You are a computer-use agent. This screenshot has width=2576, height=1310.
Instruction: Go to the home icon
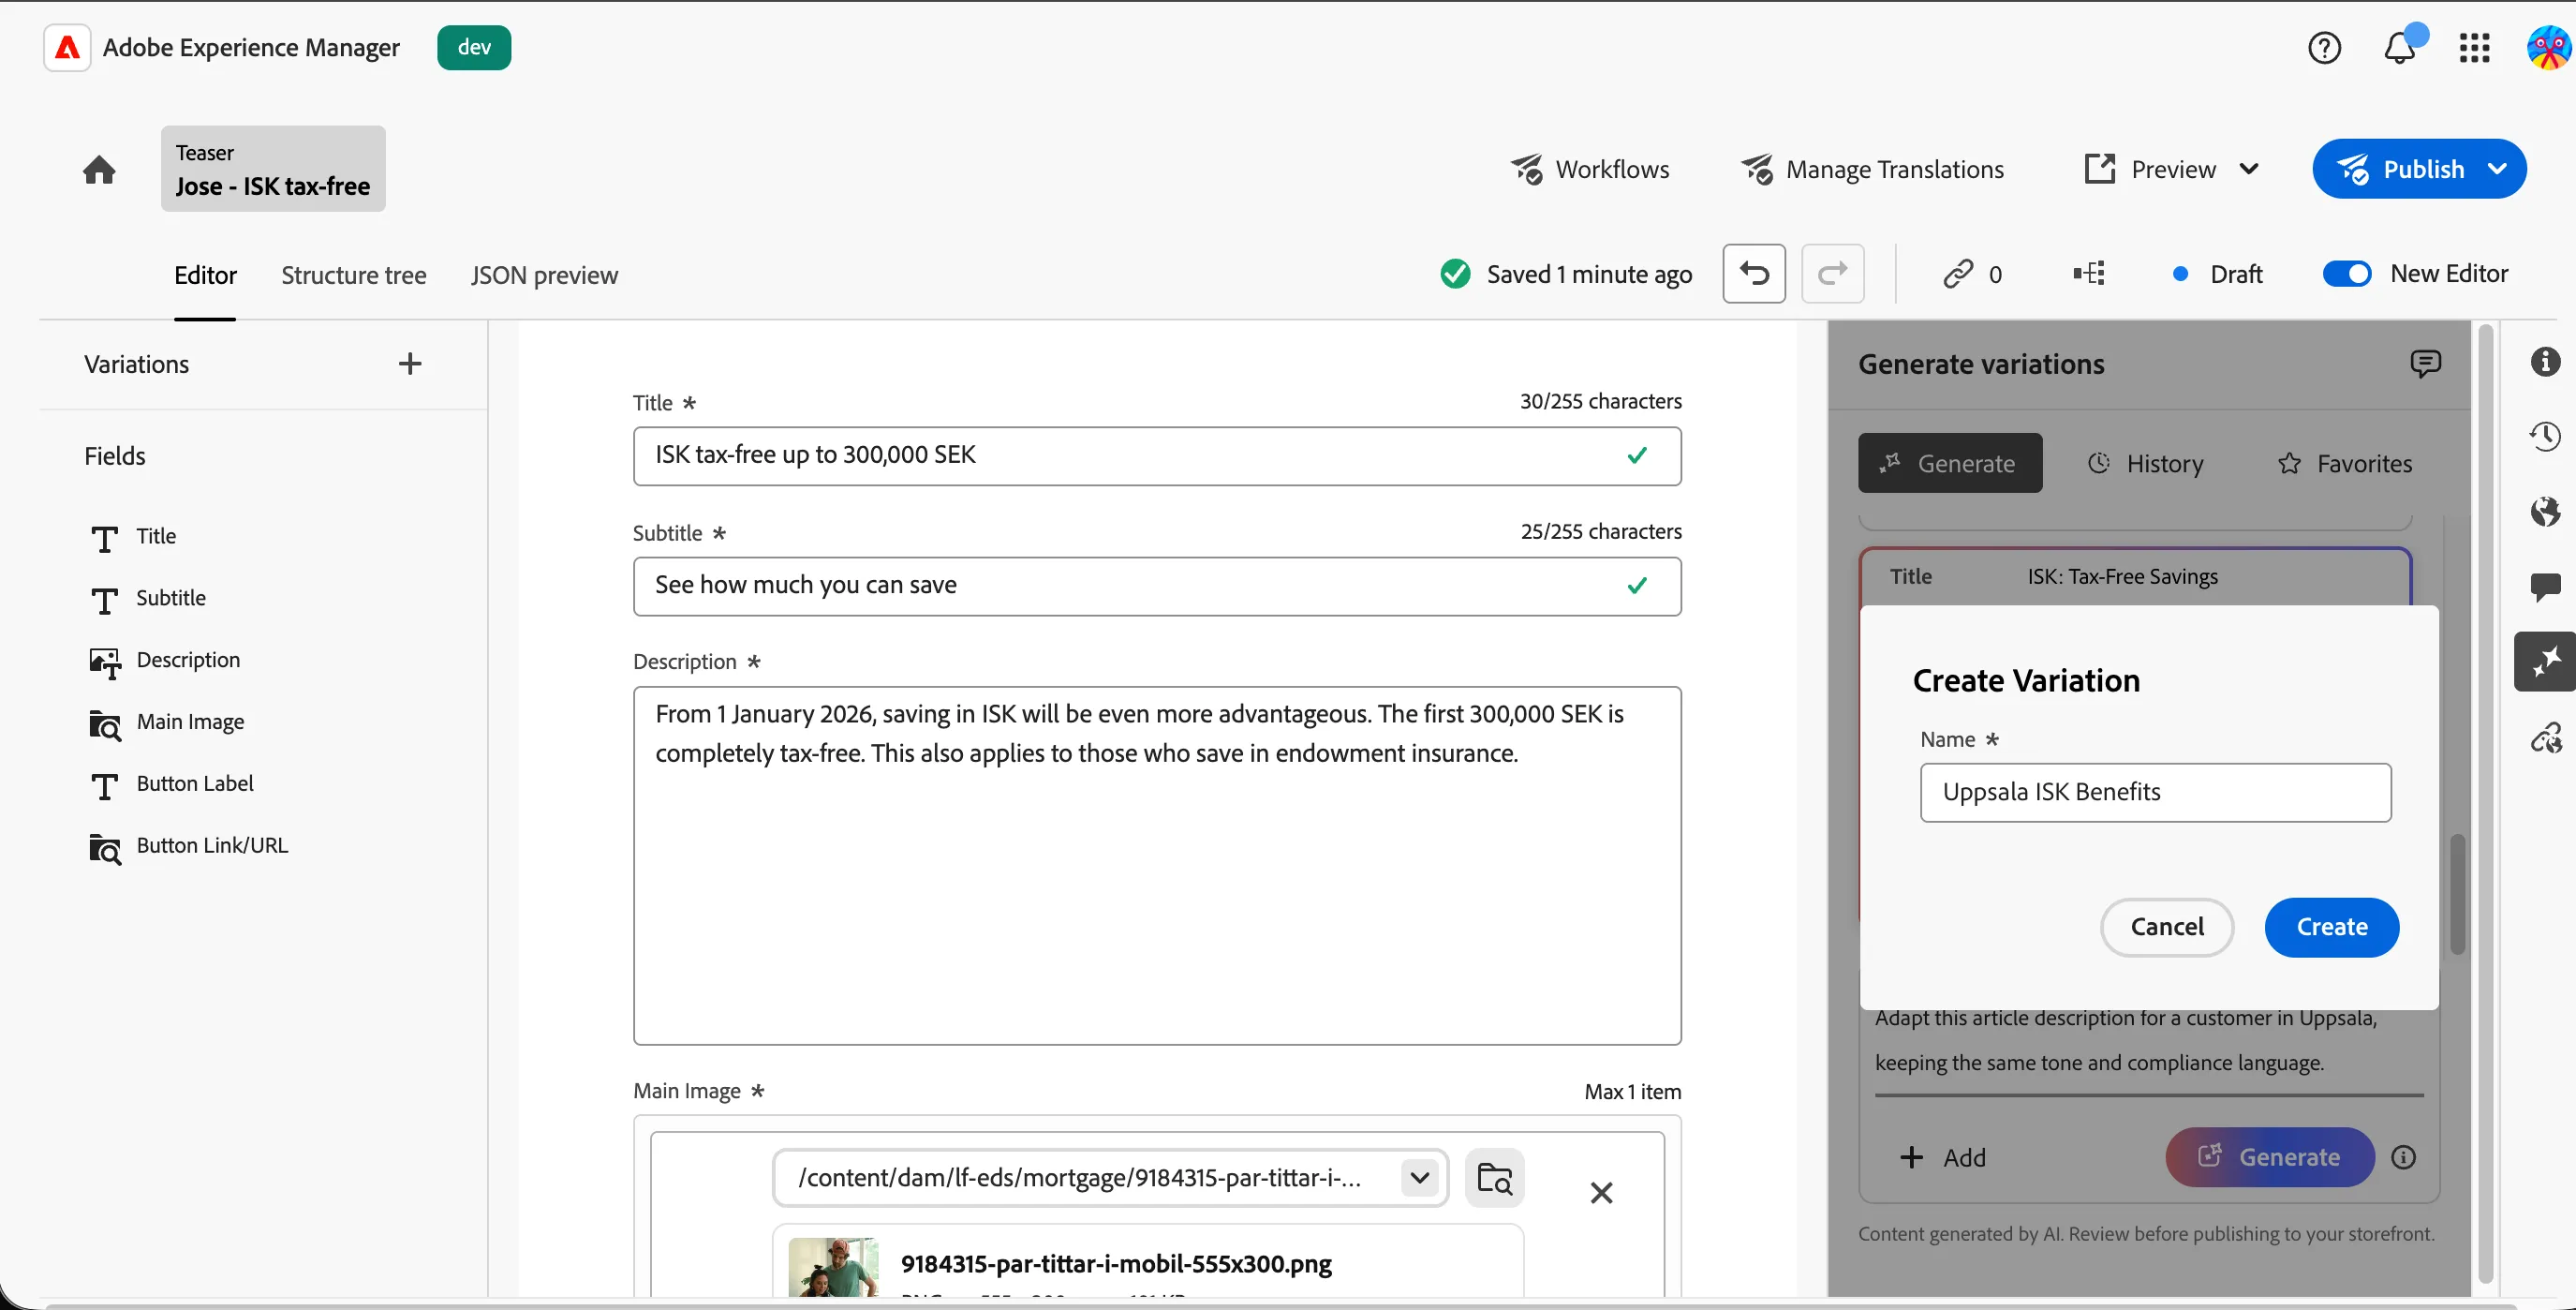pos(99,169)
